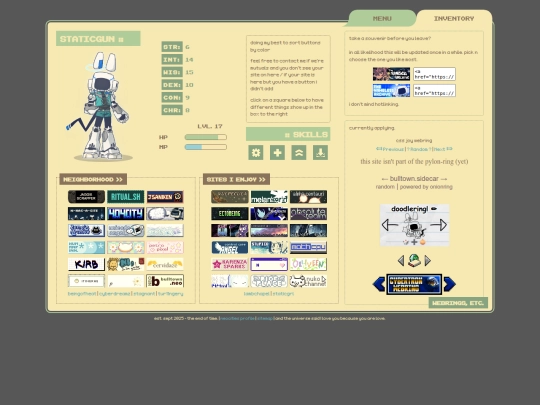Click the doodlering right arrow
This screenshot has height=405, width=540.
(439, 225)
